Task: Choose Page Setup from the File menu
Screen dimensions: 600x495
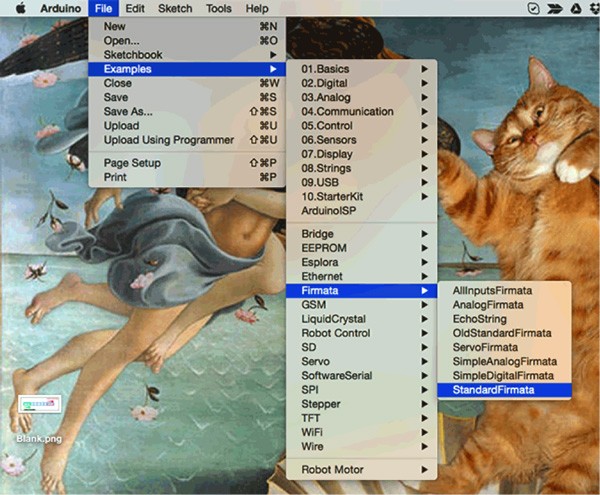Action: point(187,163)
